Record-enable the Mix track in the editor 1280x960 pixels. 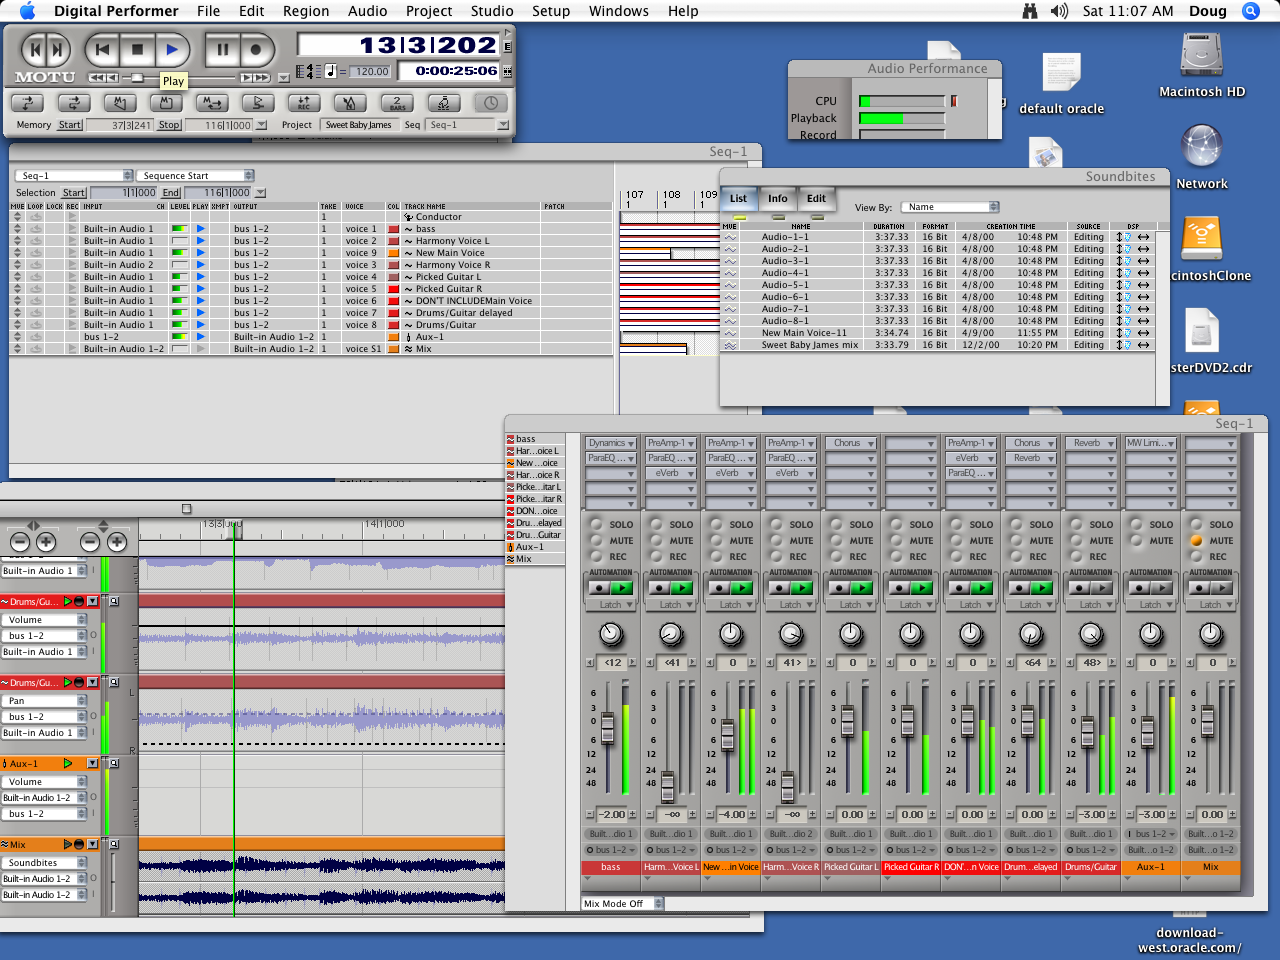[x=79, y=845]
